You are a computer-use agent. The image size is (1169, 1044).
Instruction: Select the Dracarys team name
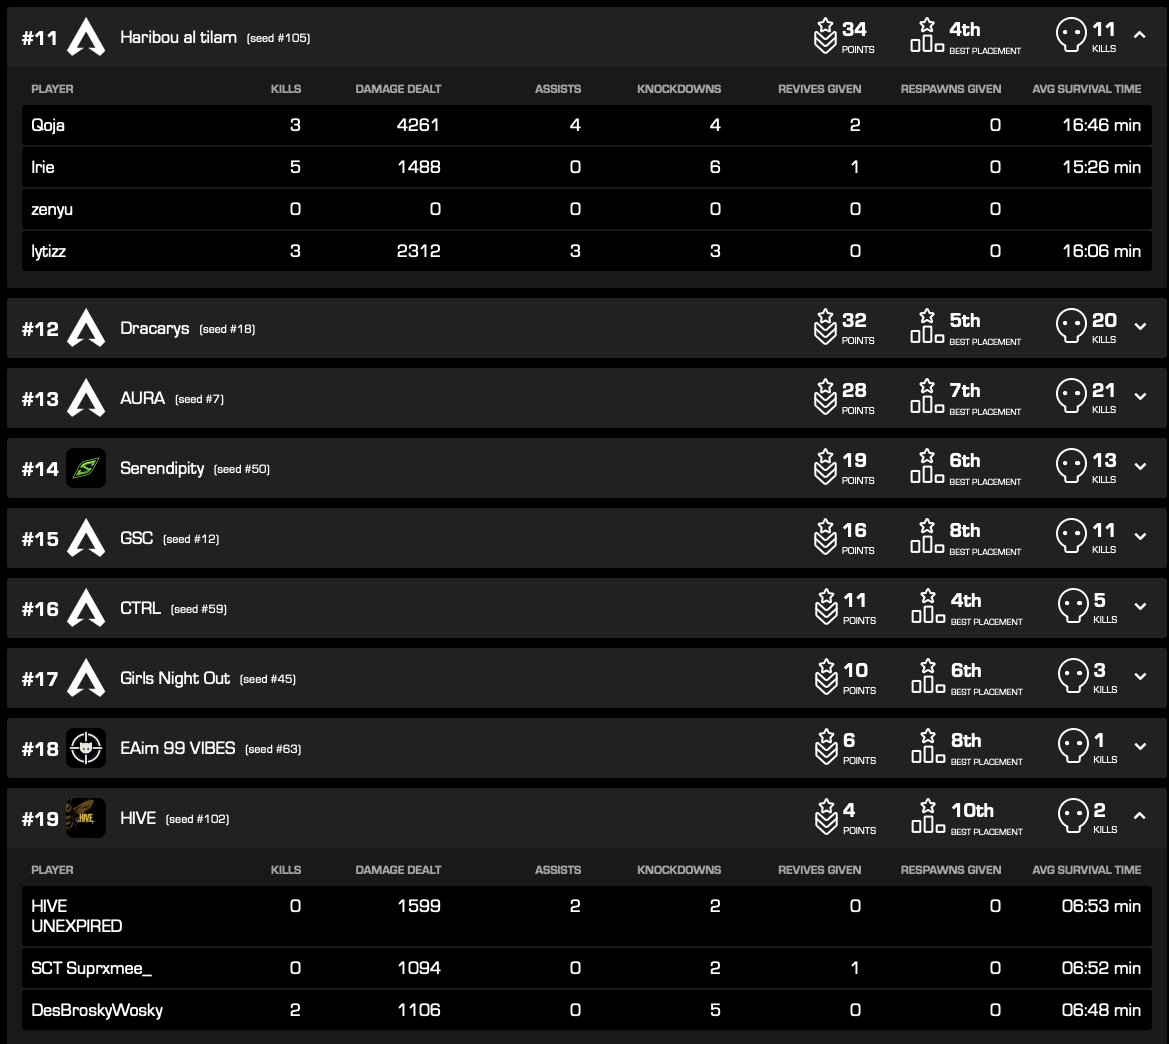(154, 329)
